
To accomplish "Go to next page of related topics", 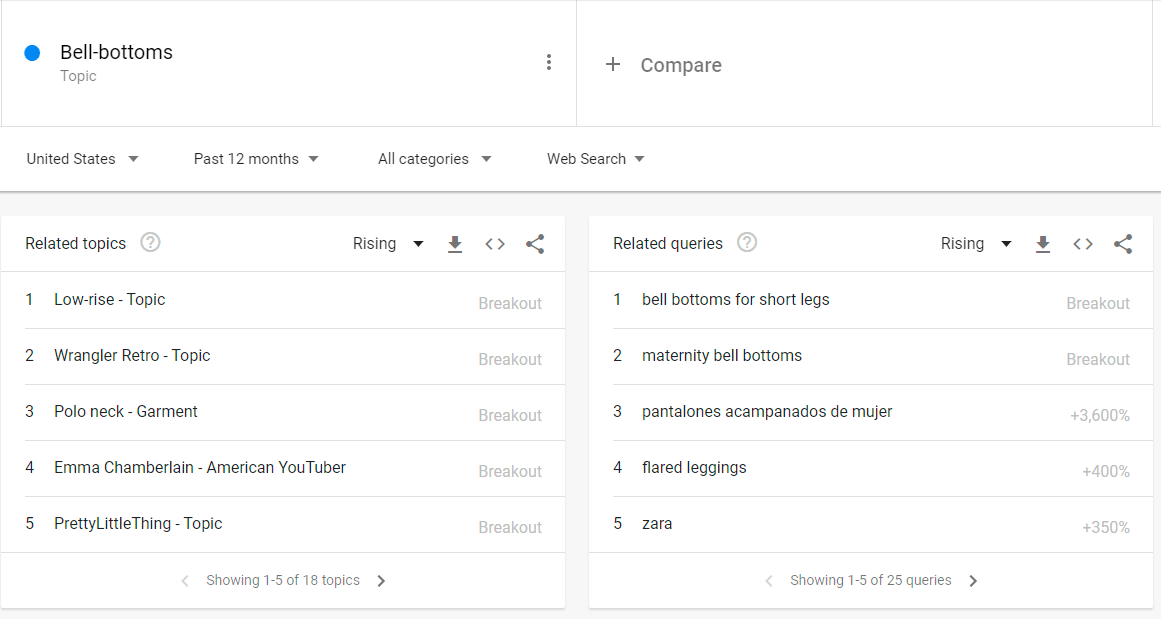I will (381, 581).
